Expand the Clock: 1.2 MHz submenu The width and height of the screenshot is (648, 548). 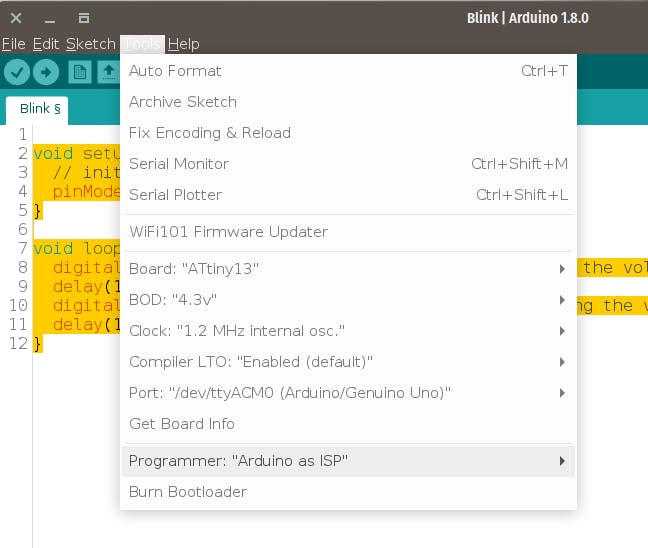coord(348,331)
